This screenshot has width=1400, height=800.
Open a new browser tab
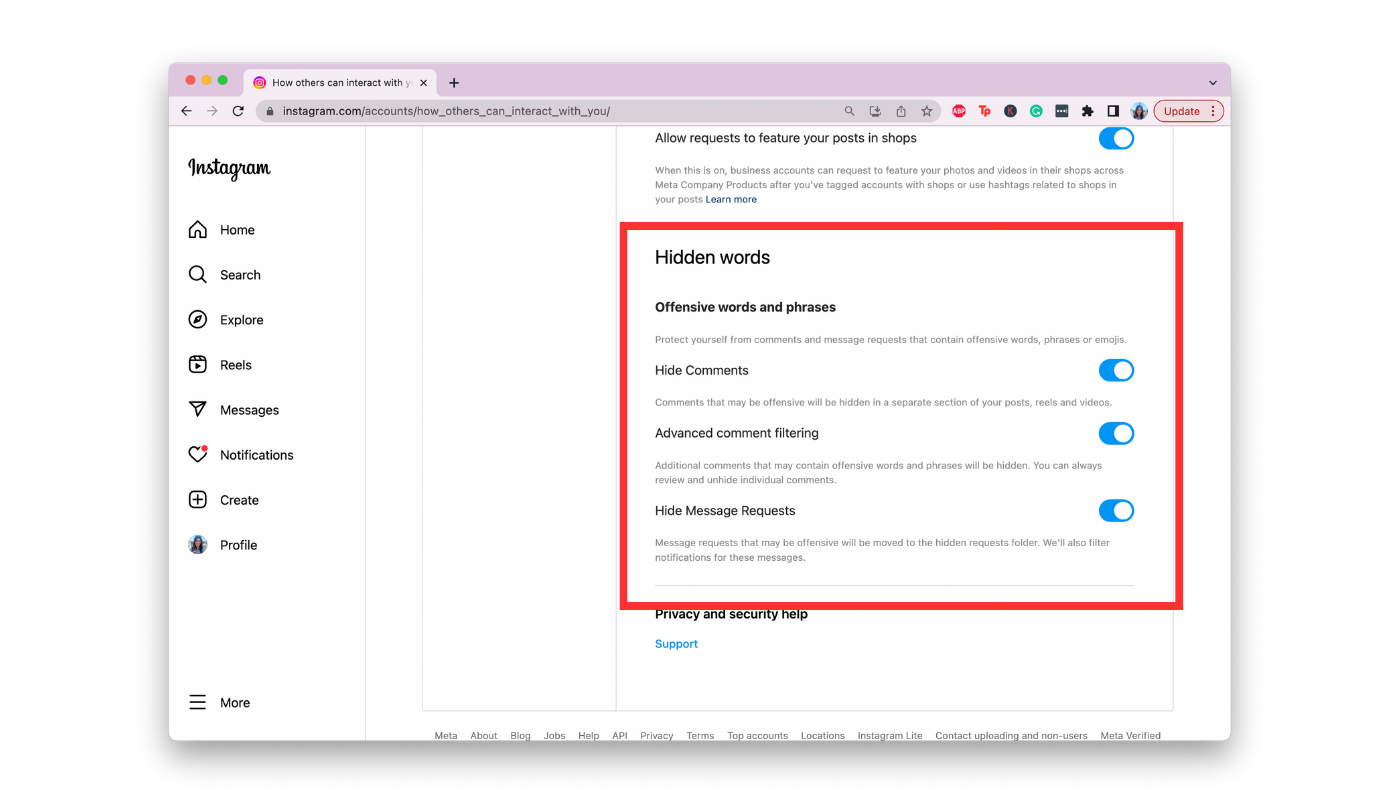click(454, 83)
